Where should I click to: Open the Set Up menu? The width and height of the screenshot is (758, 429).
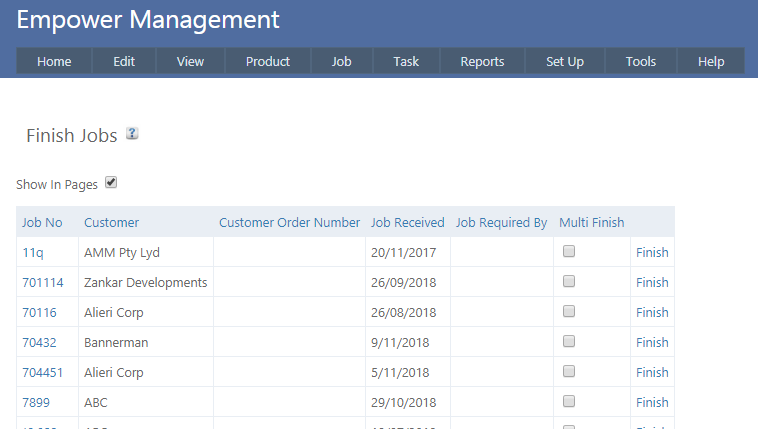tap(565, 61)
